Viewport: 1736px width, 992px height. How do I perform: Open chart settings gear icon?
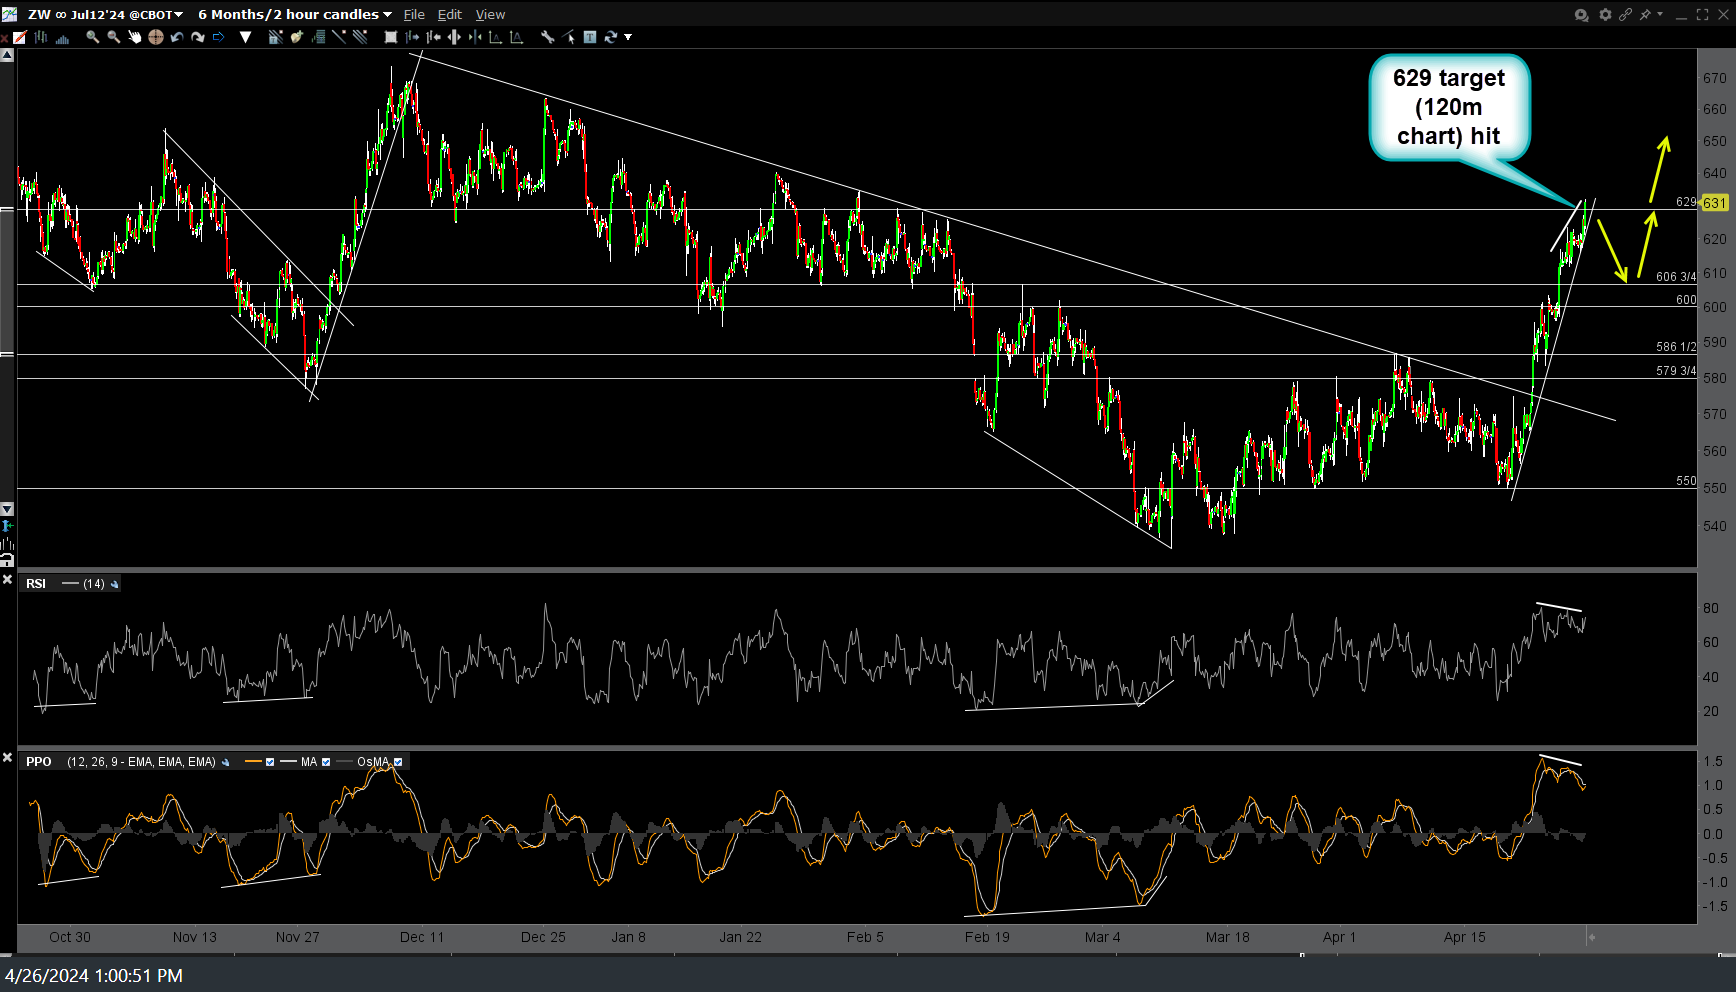(x=1605, y=14)
